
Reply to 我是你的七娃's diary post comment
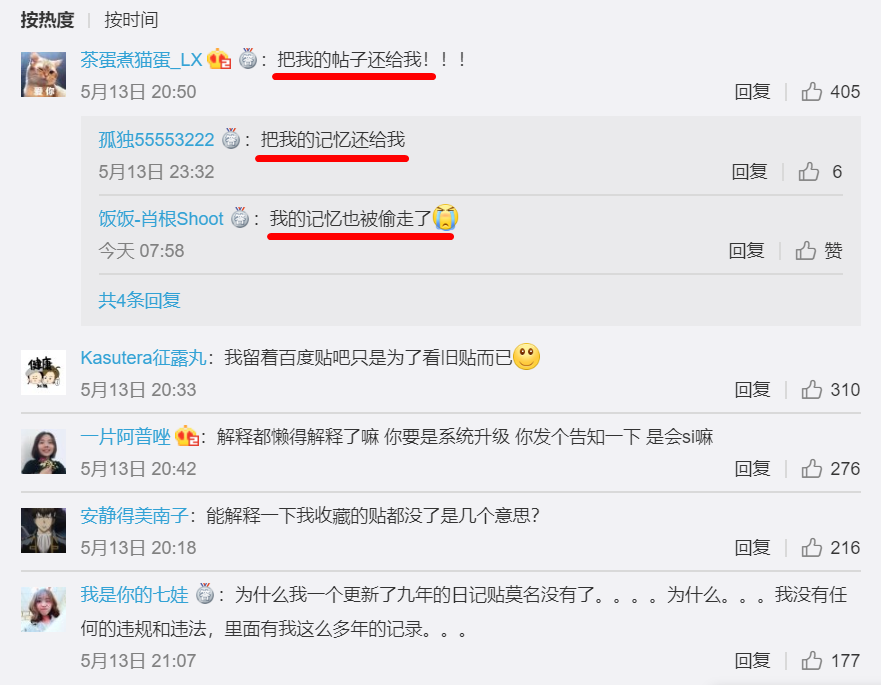[752, 661]
